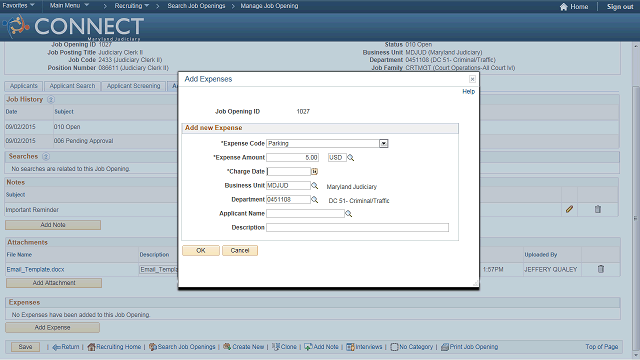
Task: Click the currency lookup magnifier beside USD
Action: pyautogui.click(x=351, y=158)
